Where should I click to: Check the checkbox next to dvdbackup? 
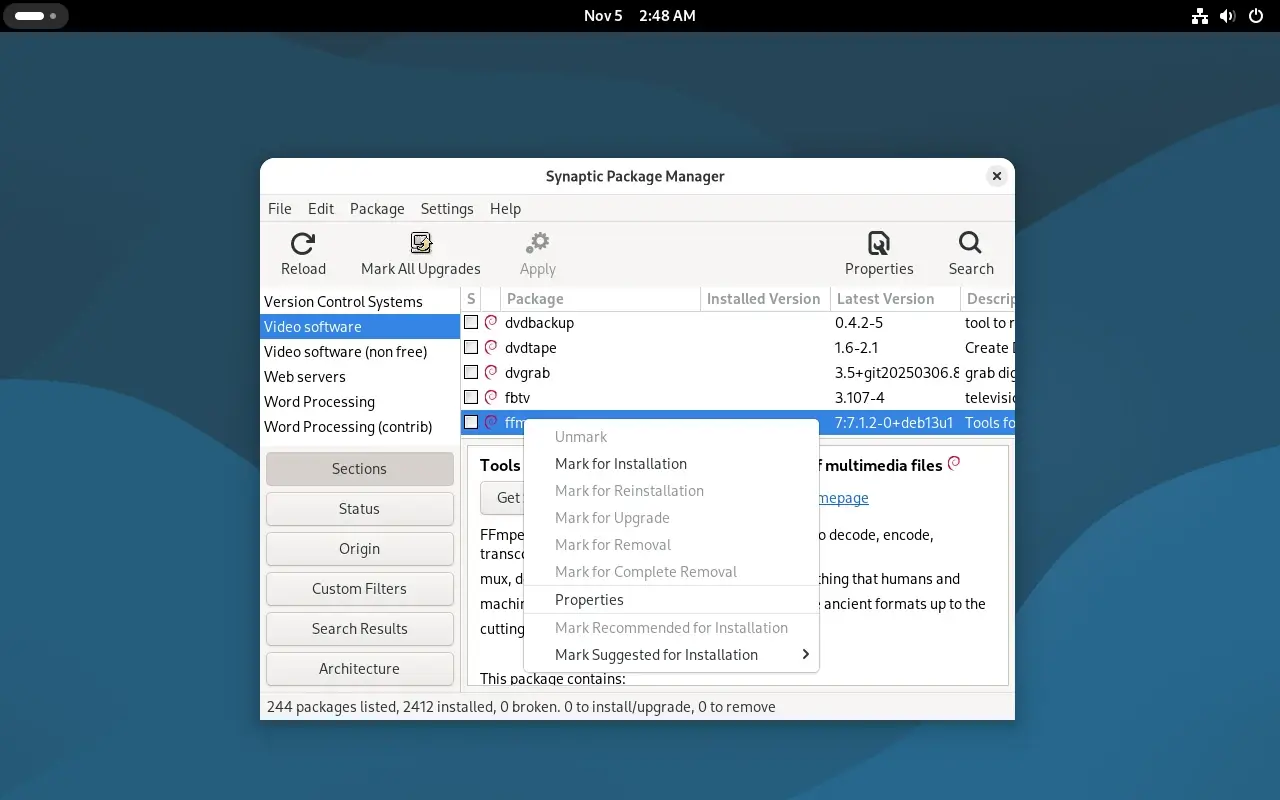click(471, 322)
